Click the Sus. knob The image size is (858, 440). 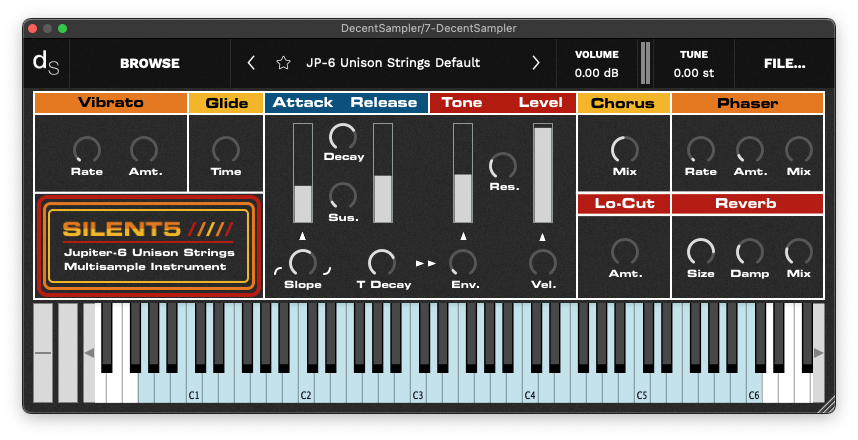click(x=343, y=196)
